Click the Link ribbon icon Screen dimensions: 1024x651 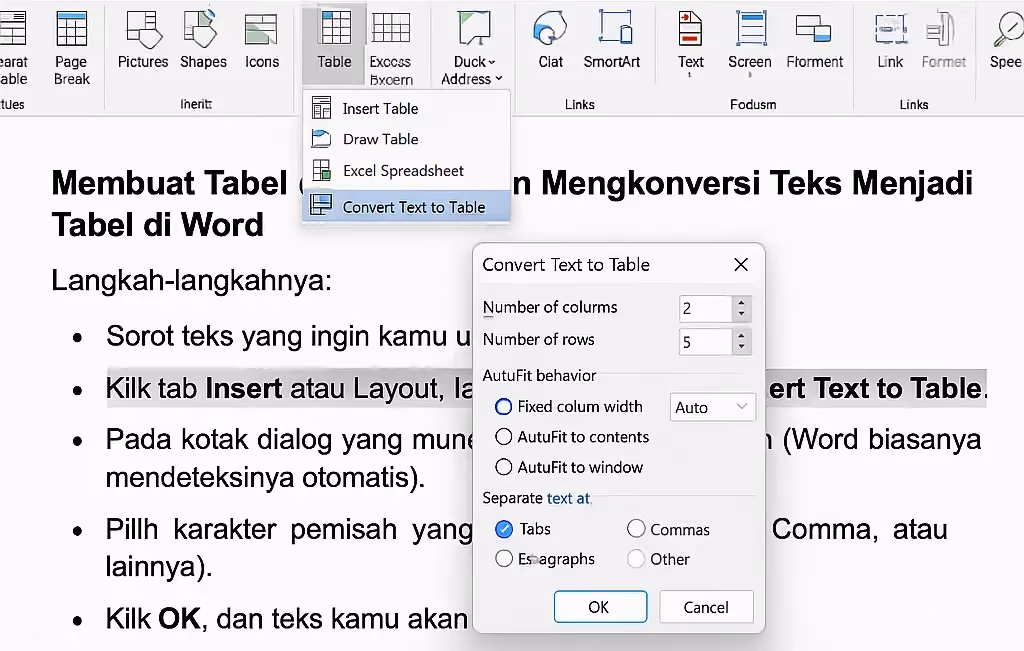coord(891,29)
